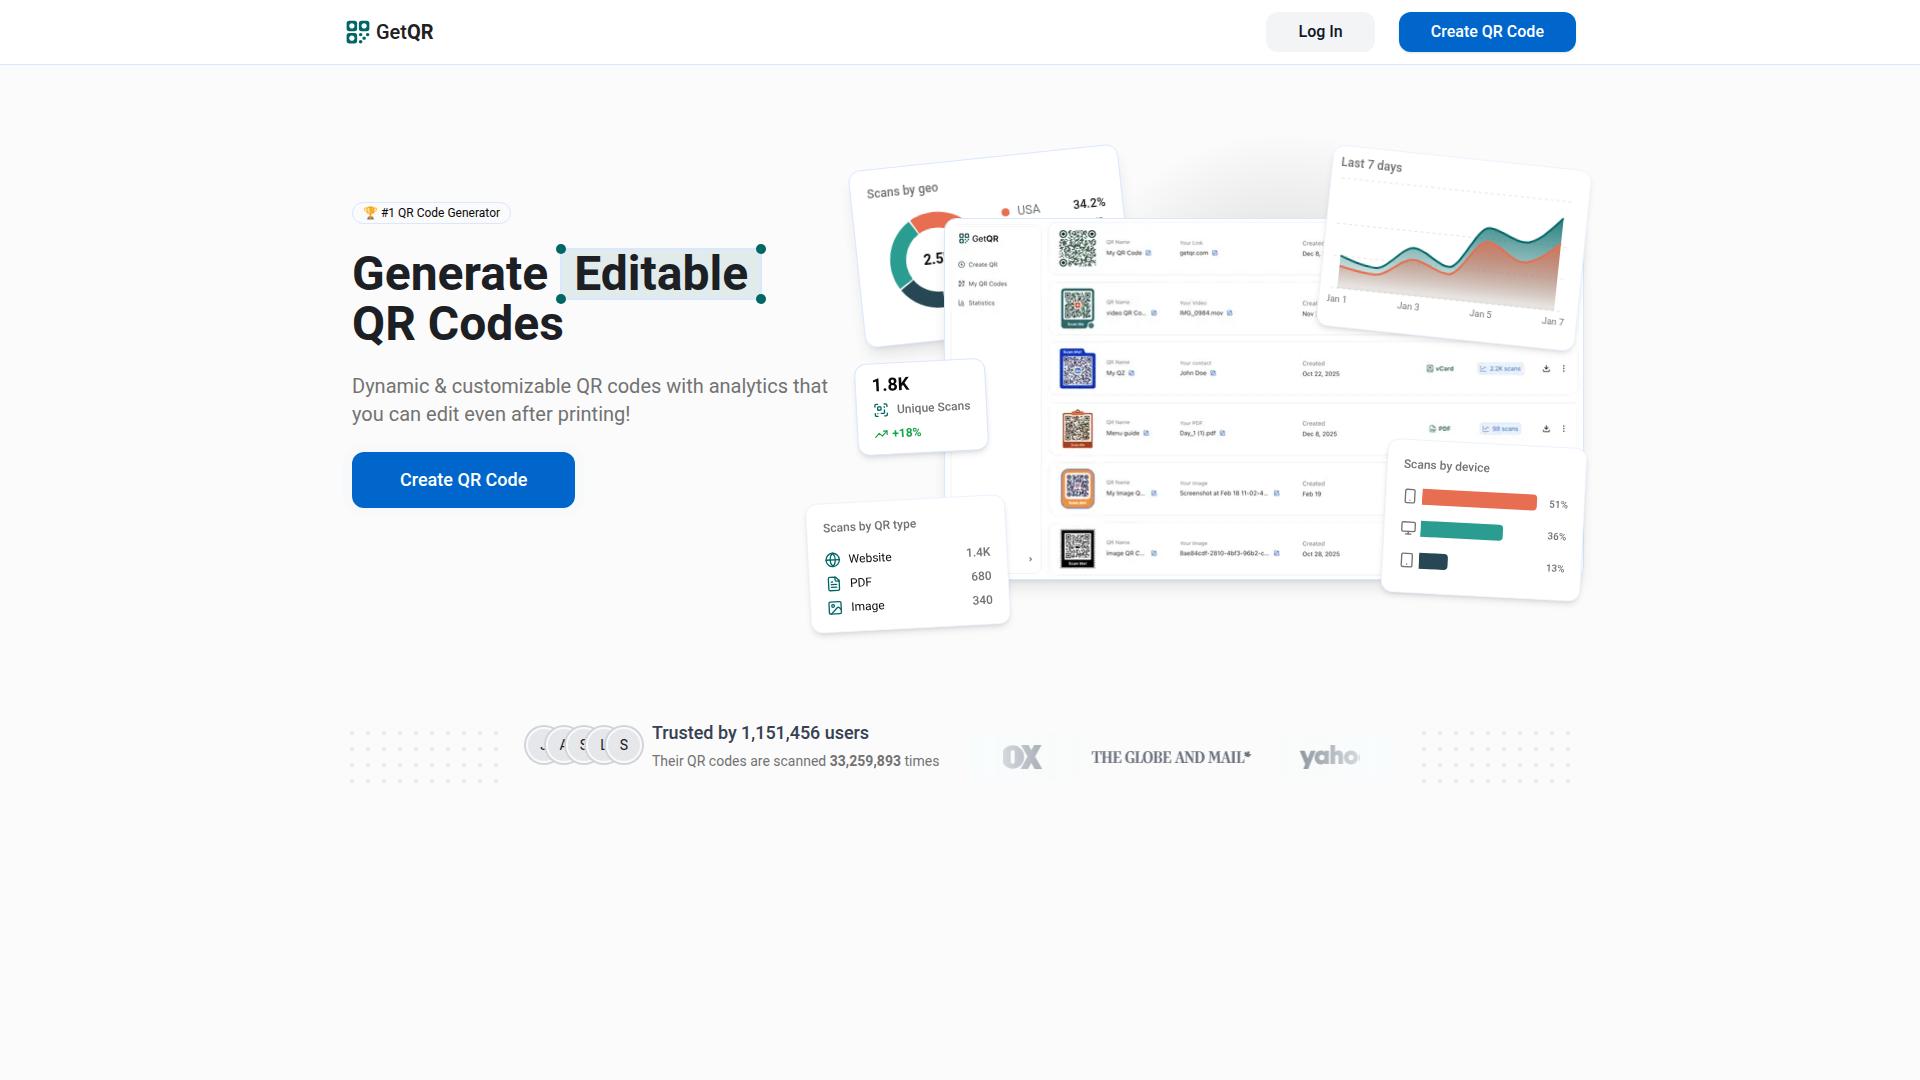
Task: Click the desktop monitor icon in Scans by device
Action: (x=1410, y=528)
